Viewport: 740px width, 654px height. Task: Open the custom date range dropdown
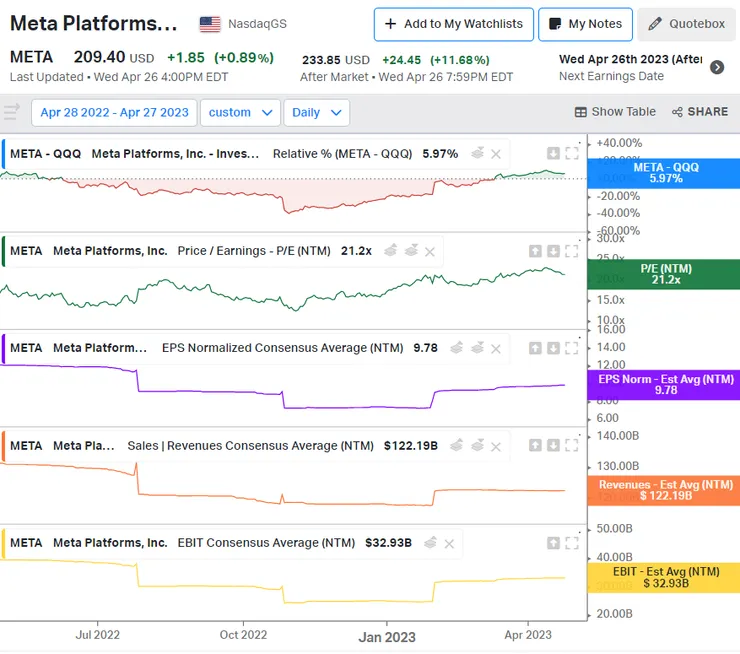[x=240, y=112]
